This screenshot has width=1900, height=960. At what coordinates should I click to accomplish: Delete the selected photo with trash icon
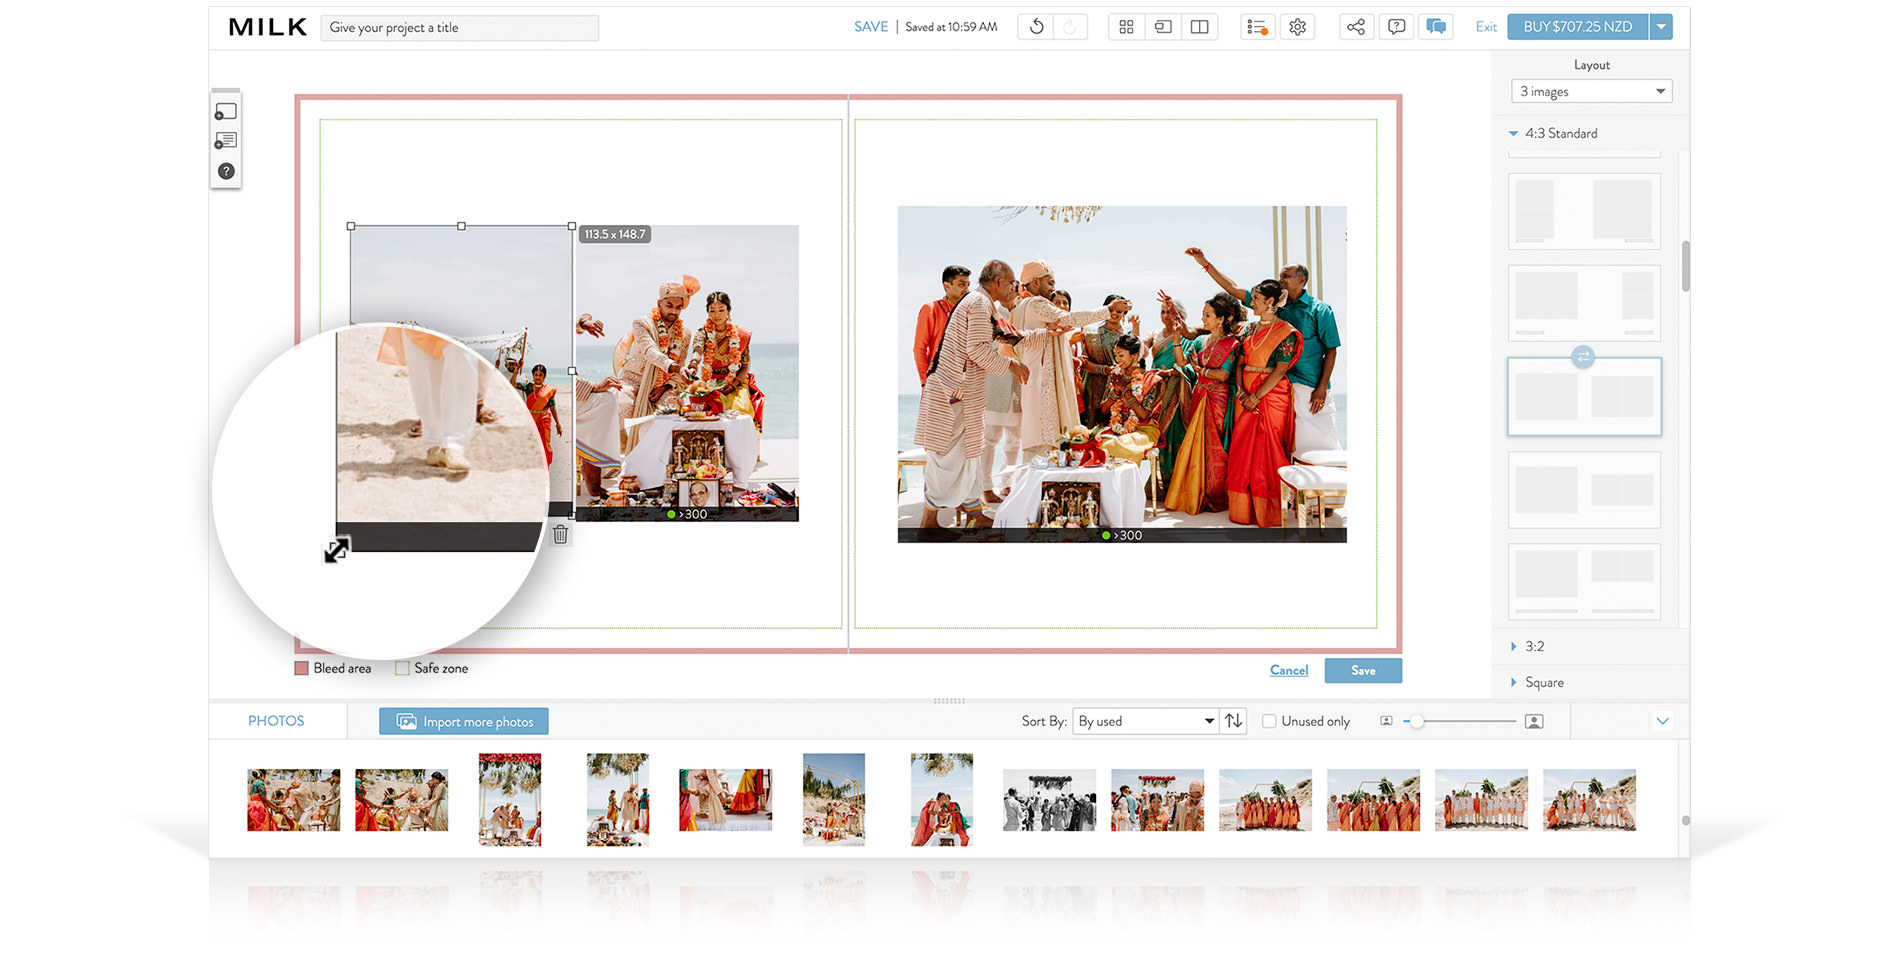[x=561, y=535]
